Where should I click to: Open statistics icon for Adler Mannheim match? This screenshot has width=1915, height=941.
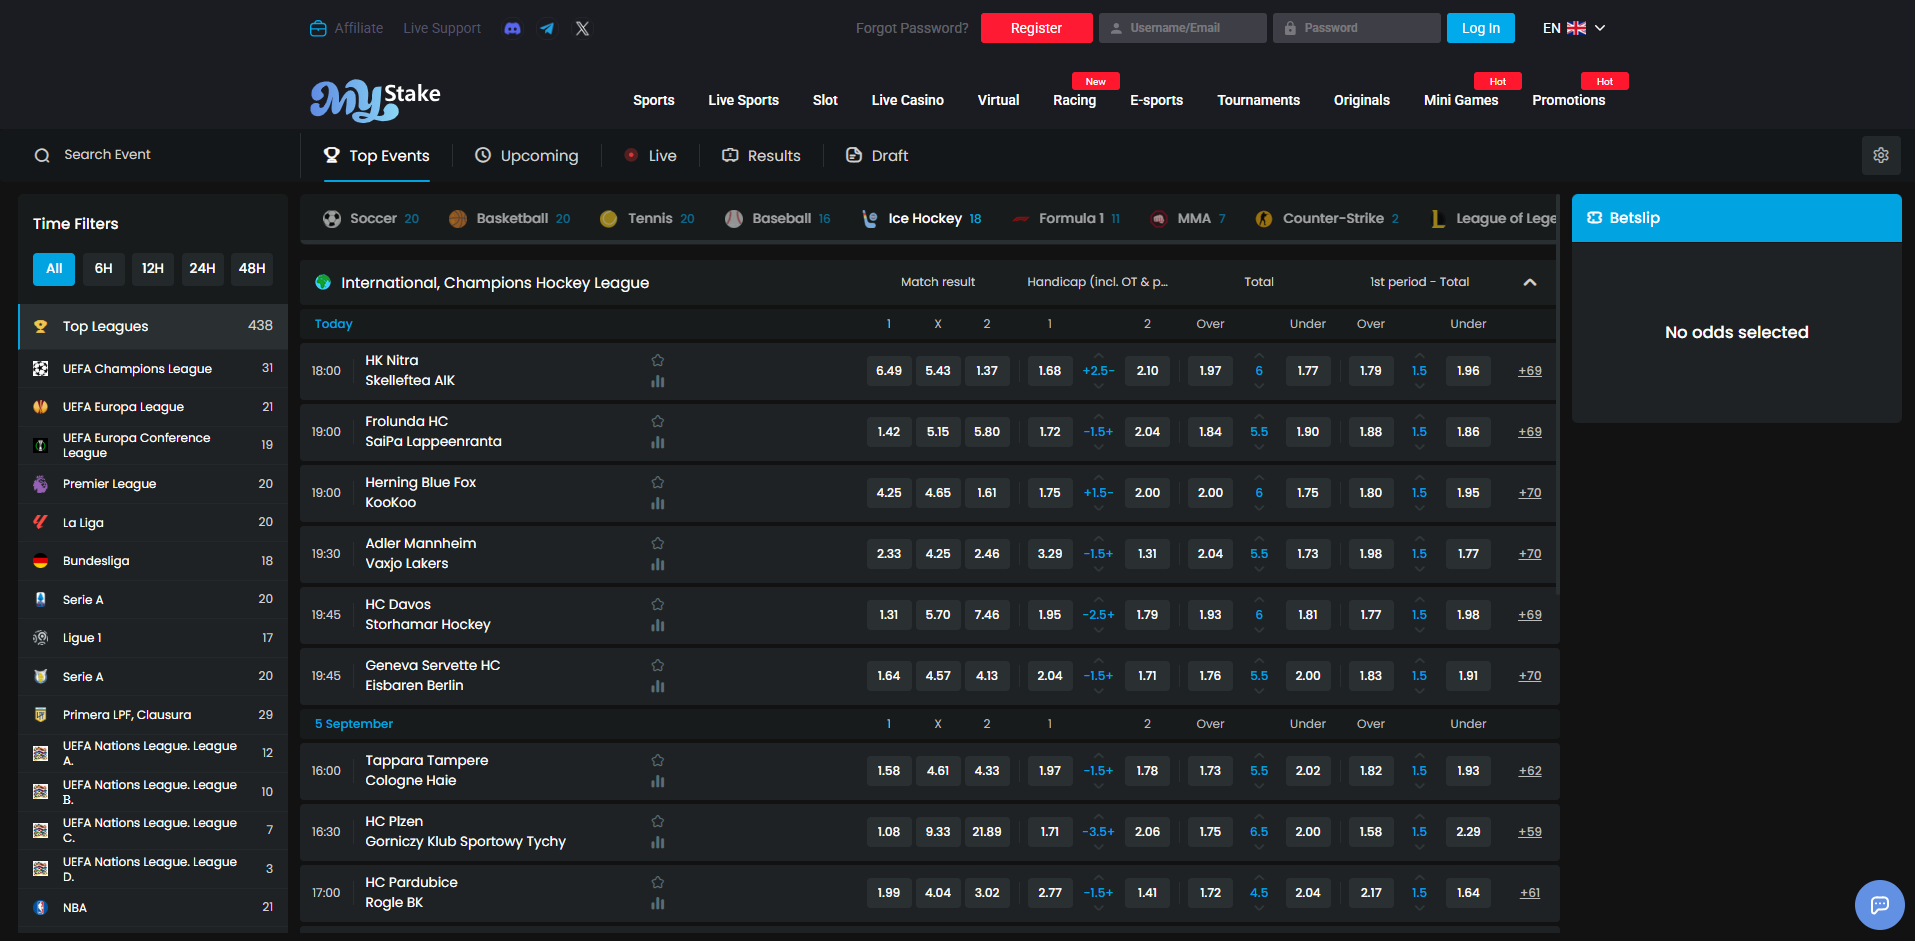click(x=657, y=564)
